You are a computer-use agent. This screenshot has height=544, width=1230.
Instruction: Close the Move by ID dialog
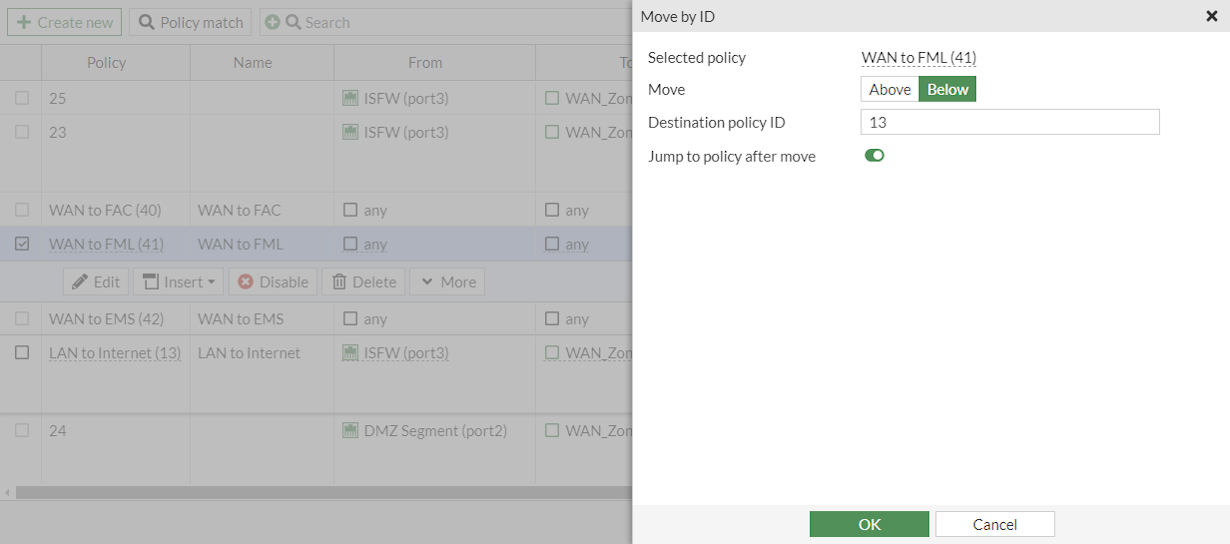click(x=1212, y=16)
